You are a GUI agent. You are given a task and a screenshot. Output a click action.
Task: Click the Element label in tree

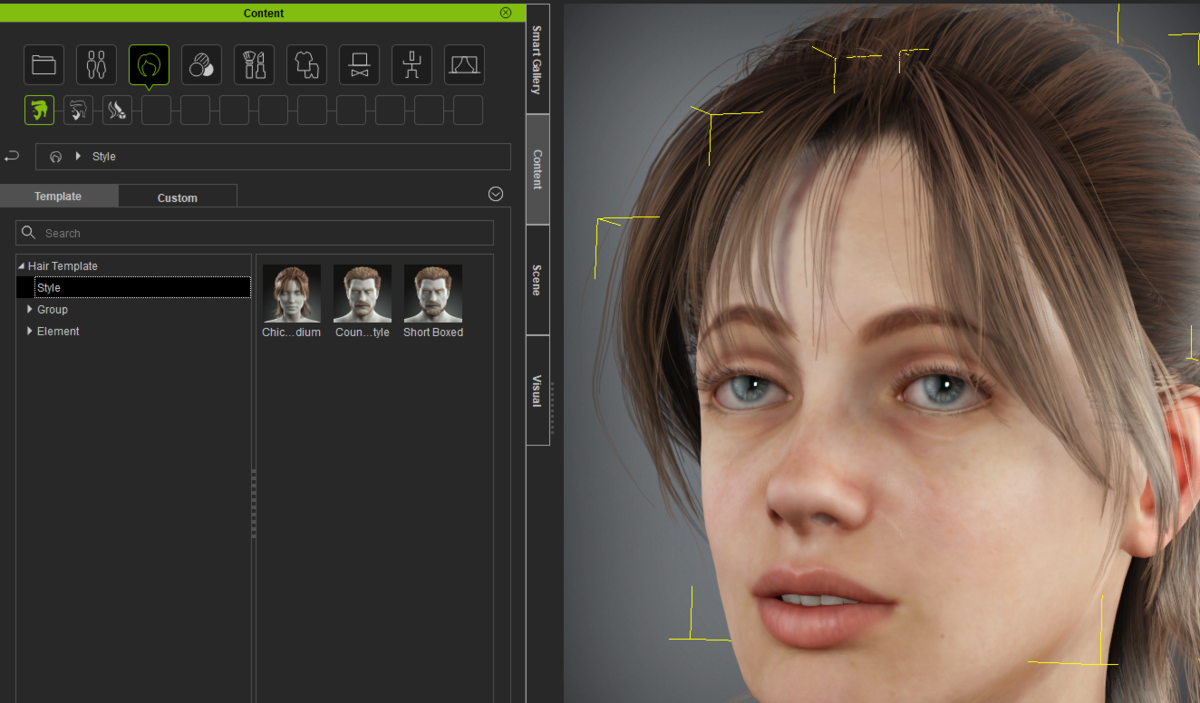pyautogui.click(x=58, y=331)
